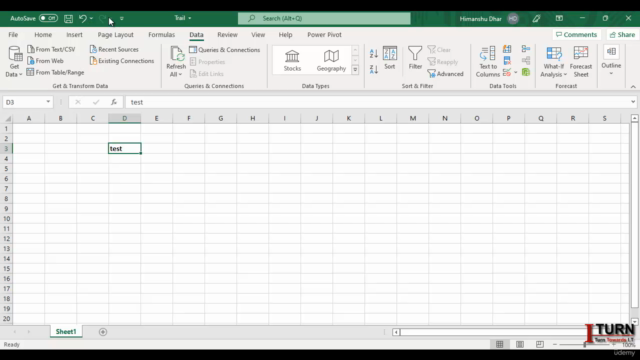This screenshot has width=640, height=360.
Task: Click the Save icon in title bar
Action: point(69,18)
